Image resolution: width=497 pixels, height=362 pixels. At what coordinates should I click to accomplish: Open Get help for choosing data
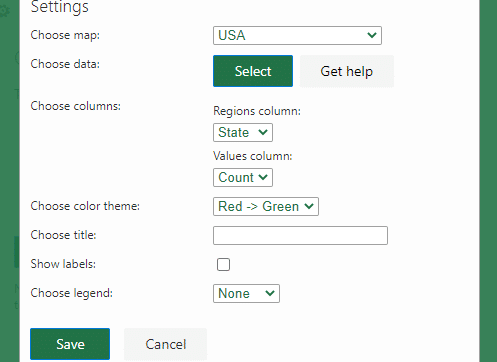[347, 71]
